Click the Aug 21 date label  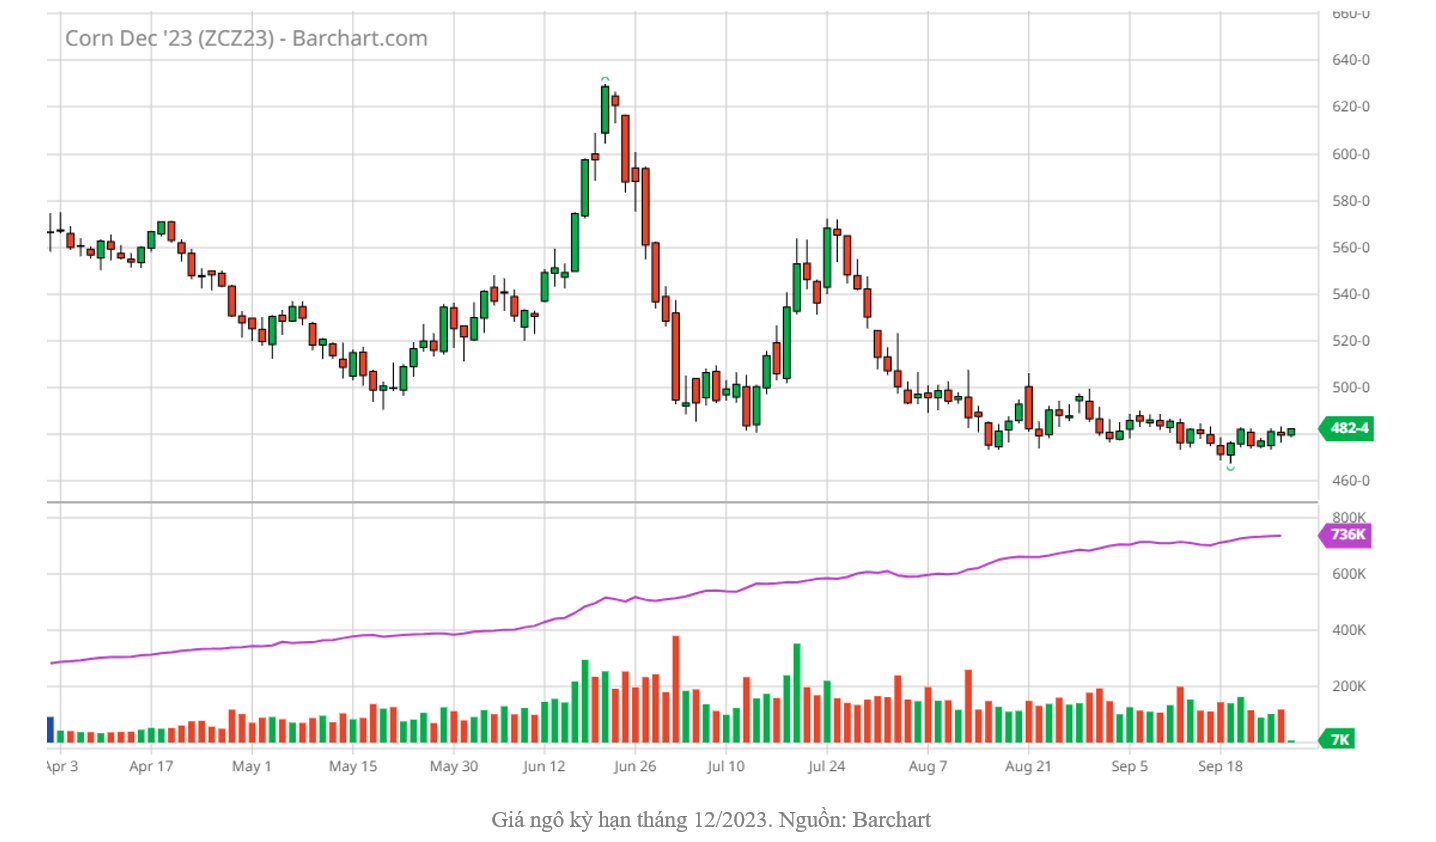(x=1028, y=767)
